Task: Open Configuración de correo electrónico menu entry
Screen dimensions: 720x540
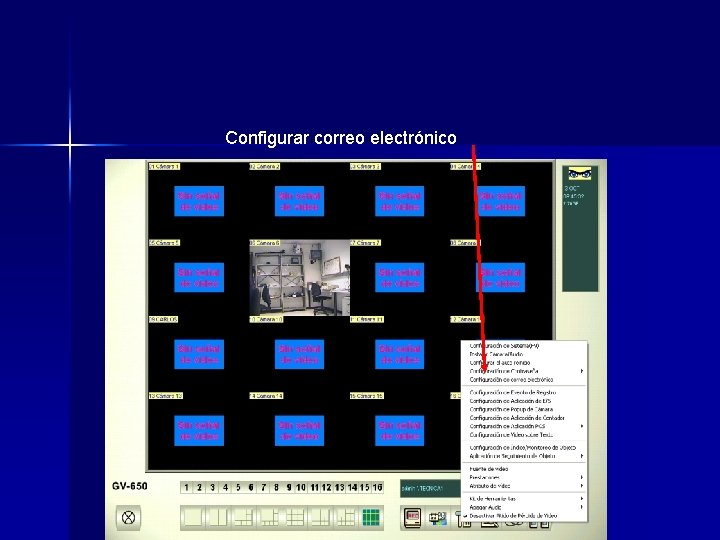Action: tap(511, 380)
